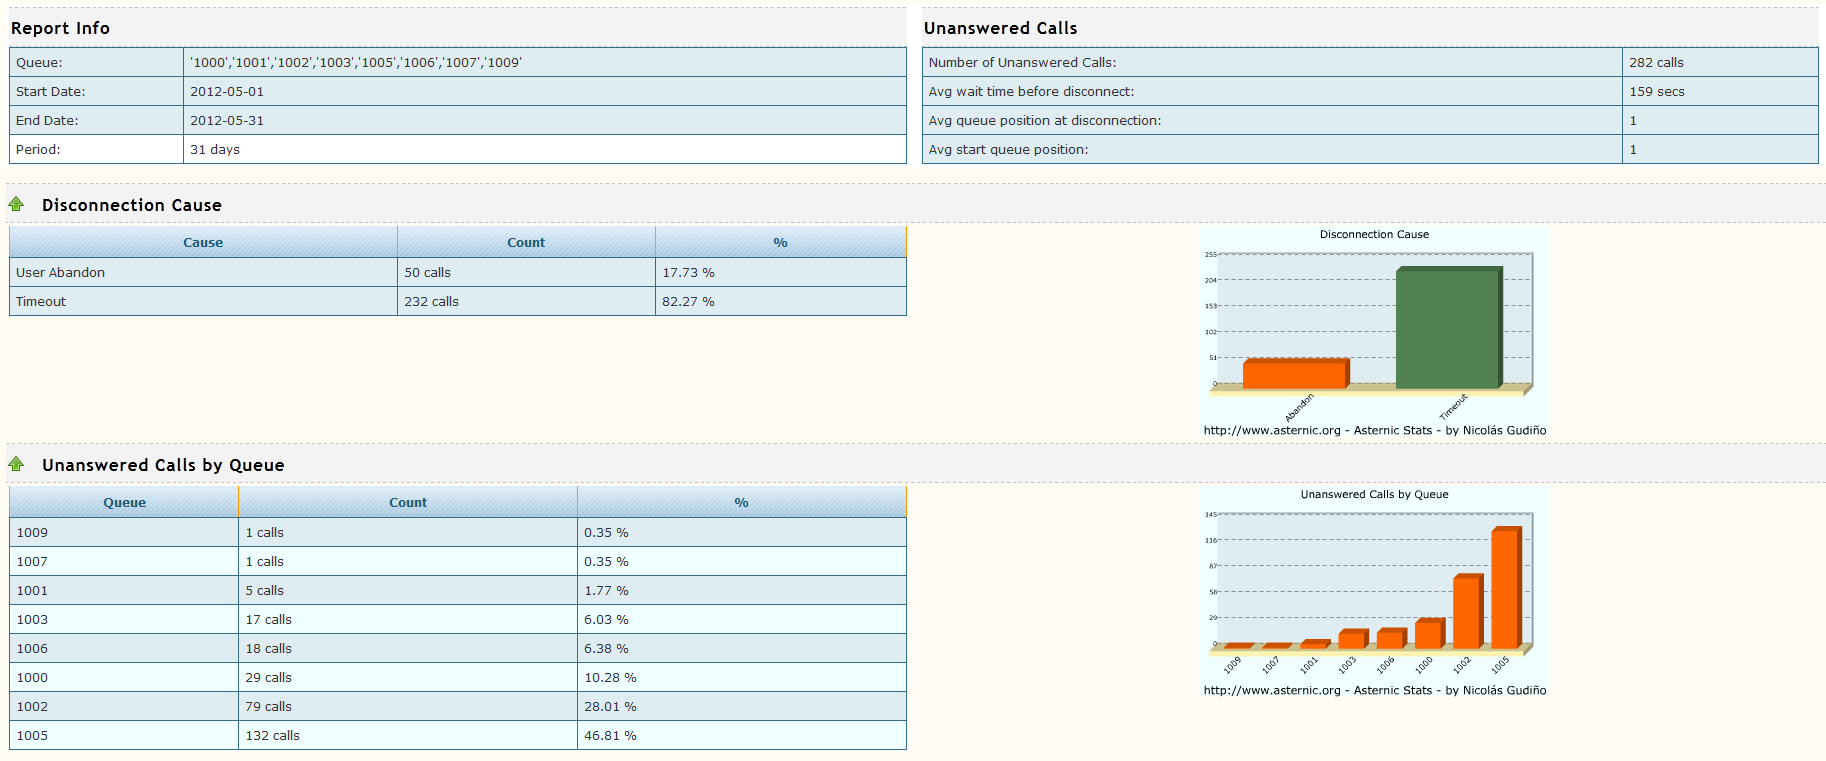Click the Start Date value 2012-05-01
1826x761 pixels.
(x=227, y=91)
